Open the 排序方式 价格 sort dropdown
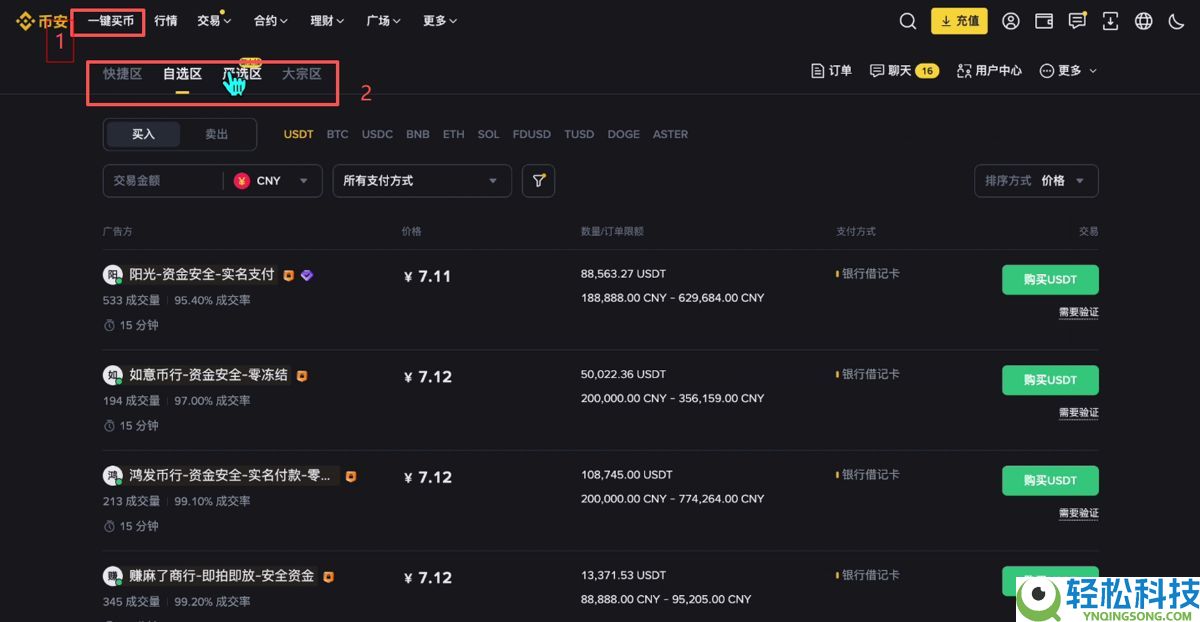 [x=1036, y=181]
